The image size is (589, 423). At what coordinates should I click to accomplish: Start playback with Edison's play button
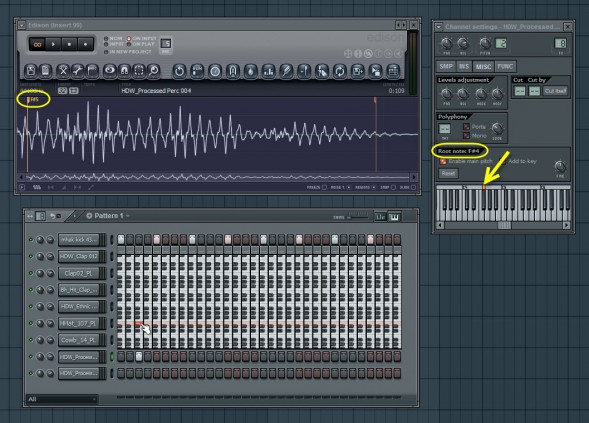pos(53,44)
